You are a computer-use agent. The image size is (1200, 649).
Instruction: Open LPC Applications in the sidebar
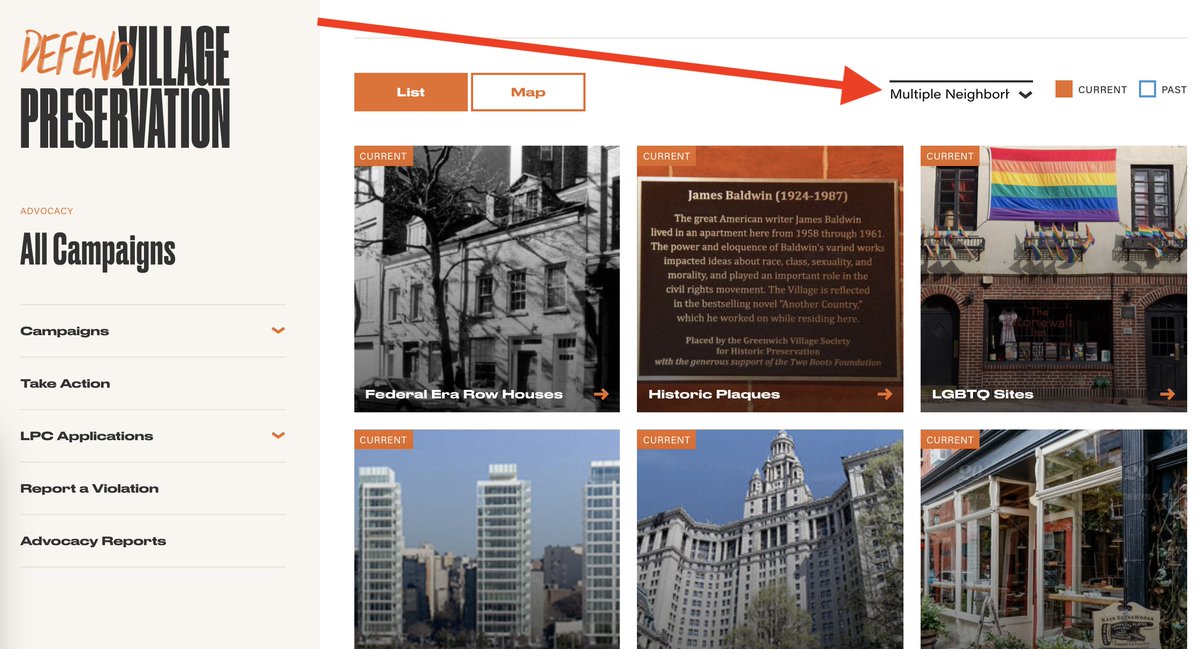coord(87,436)
